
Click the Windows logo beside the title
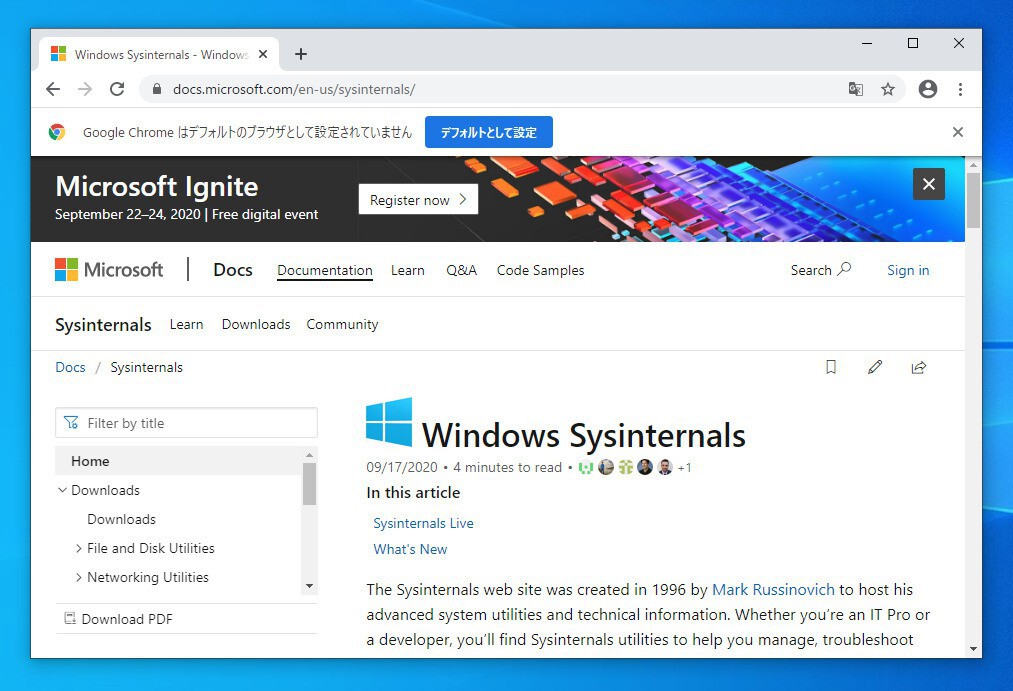tap(389, 422)
